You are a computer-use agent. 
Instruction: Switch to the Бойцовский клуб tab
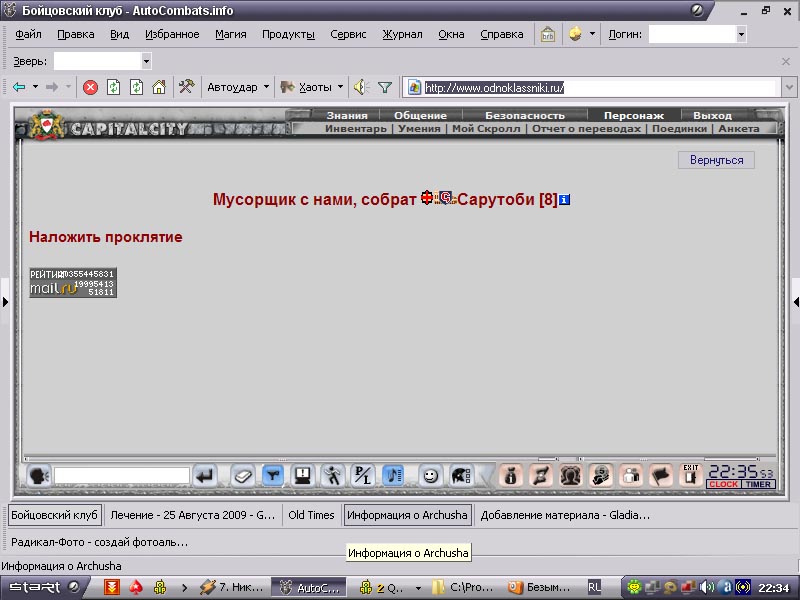[x=54, y=515]
